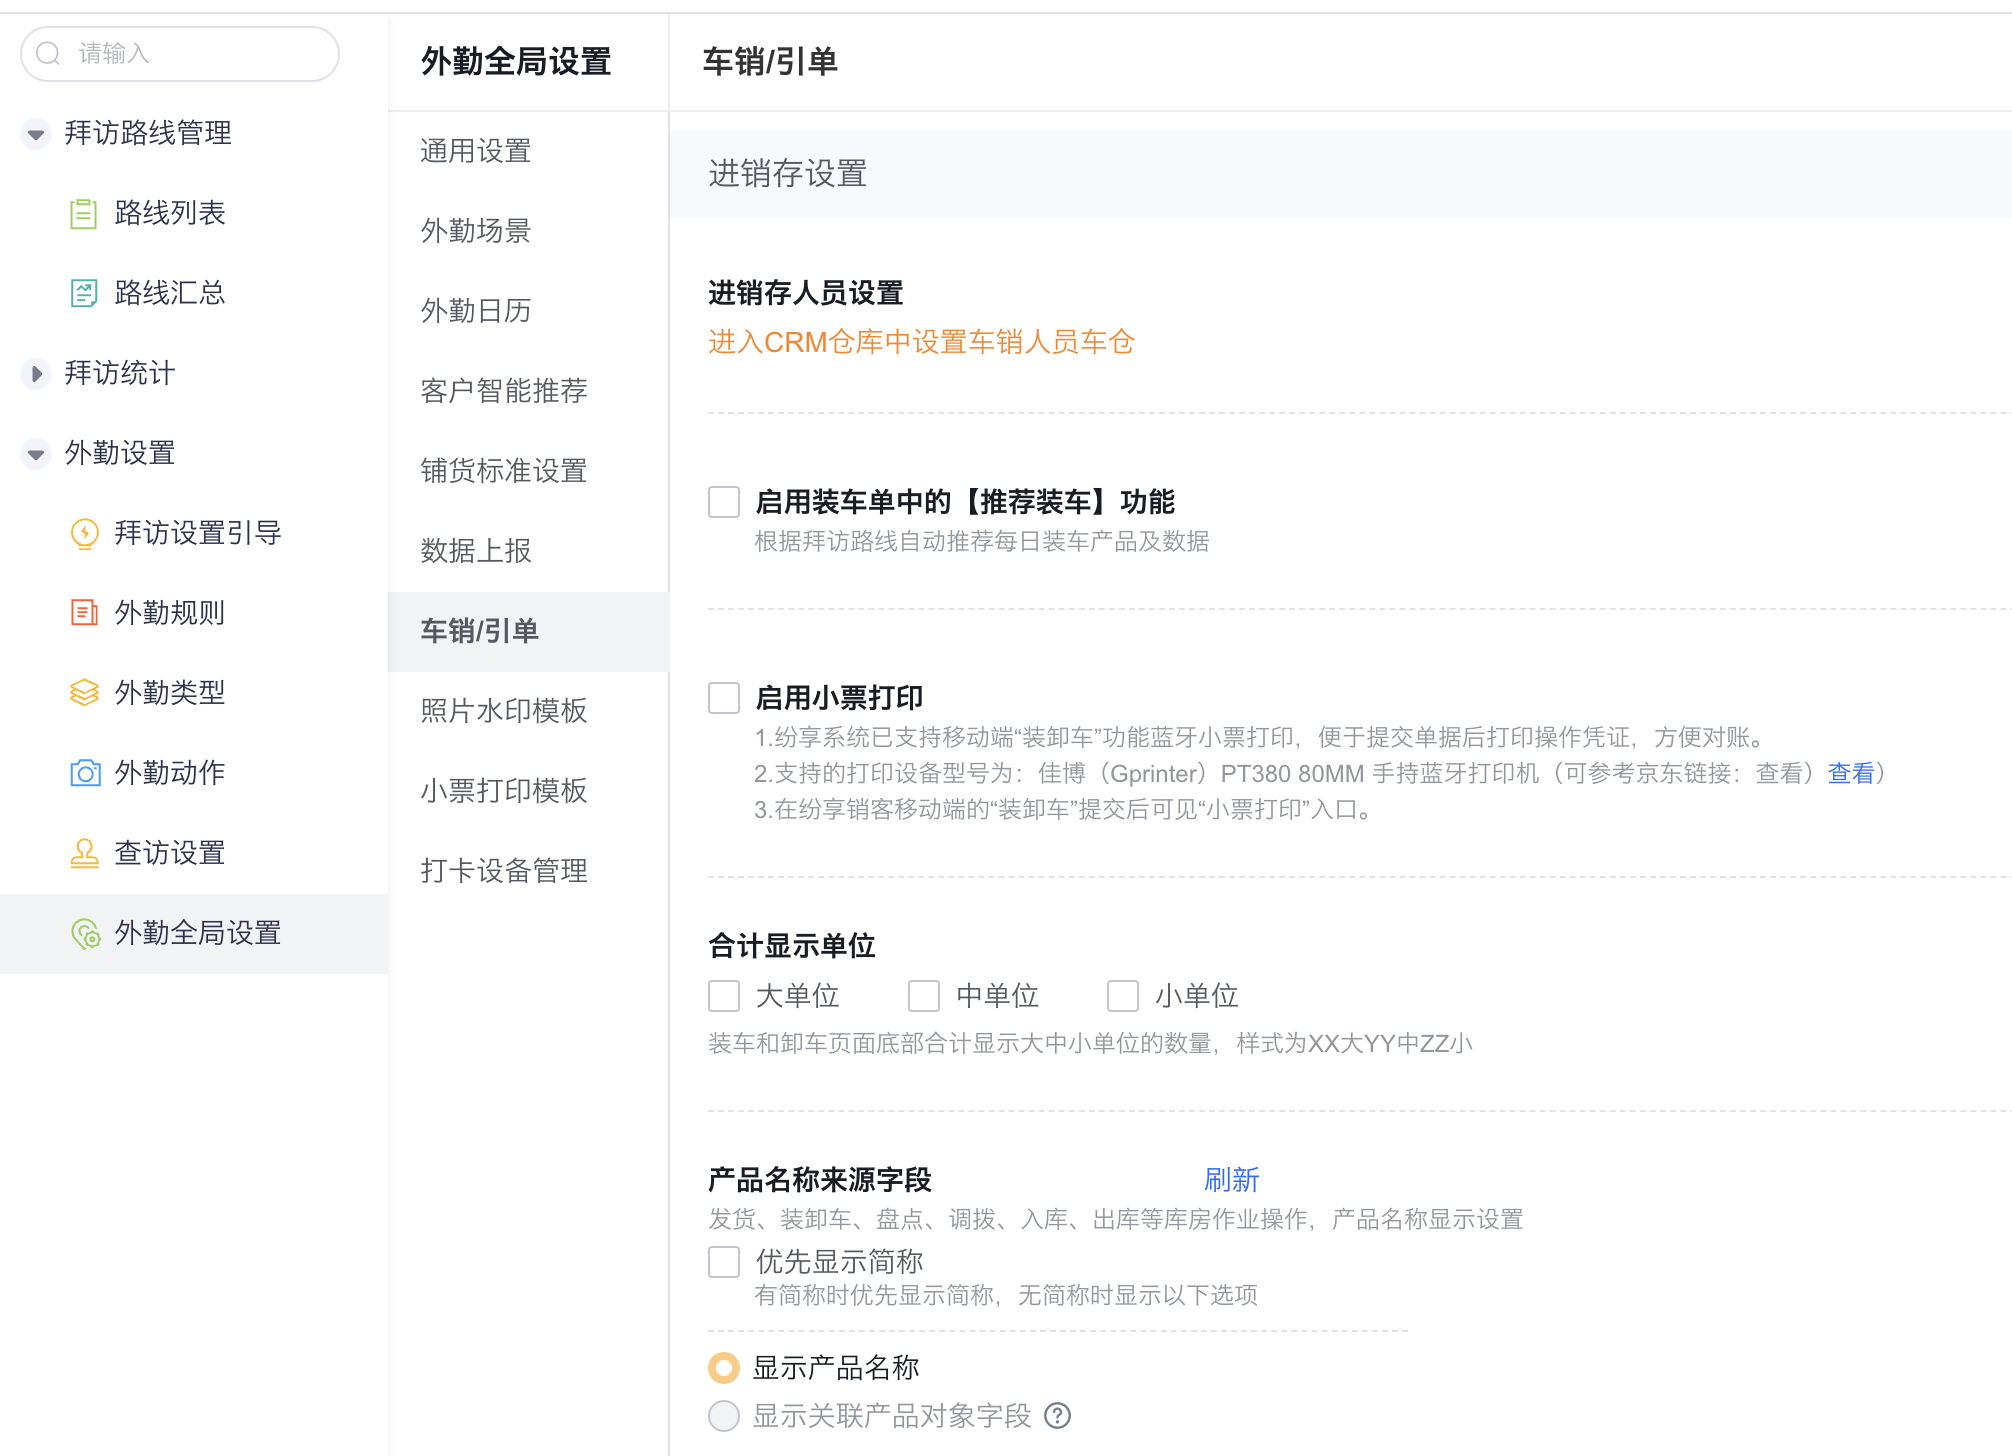Click the 外勤类型 layers icon

pyautogui.click(x=84, y=692)
